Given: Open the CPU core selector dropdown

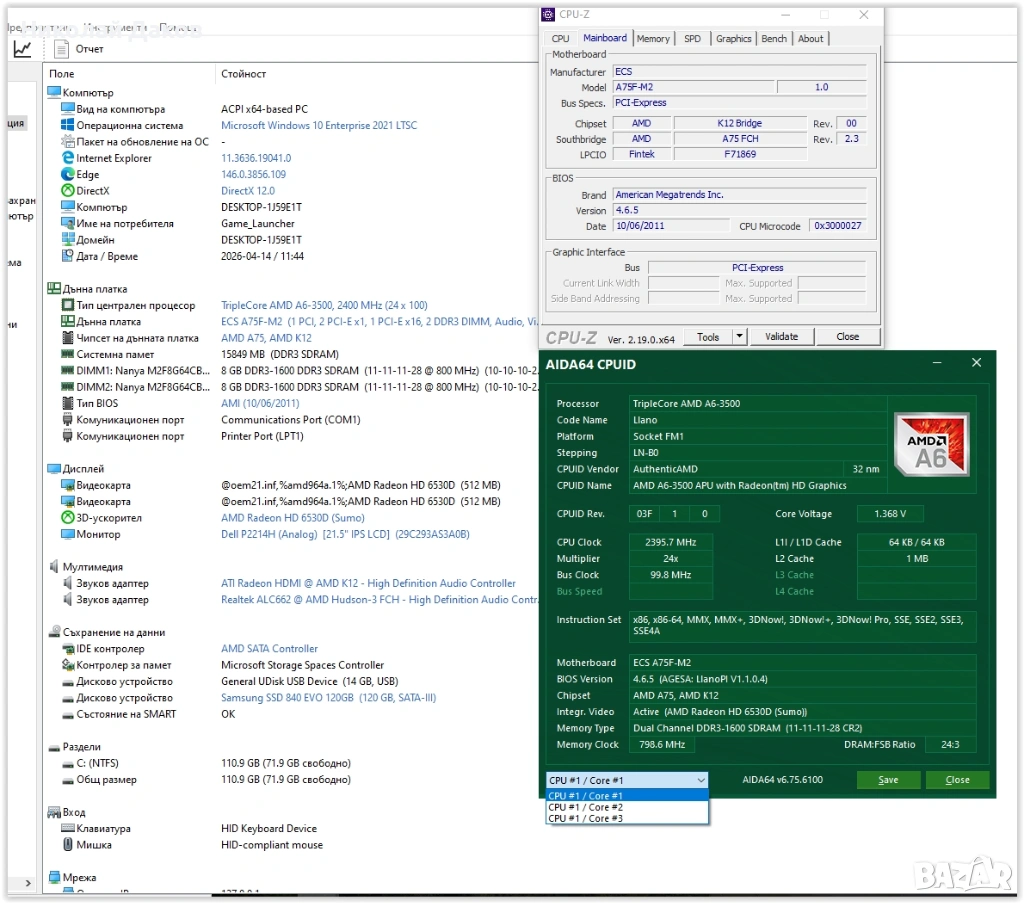Looking at the screenshot, I should click(627, 780).
